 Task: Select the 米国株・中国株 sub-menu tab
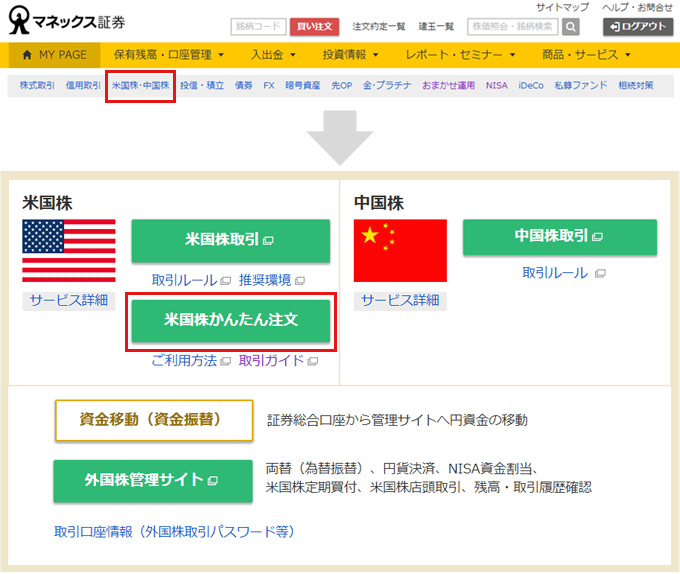[x=141, y=86]
